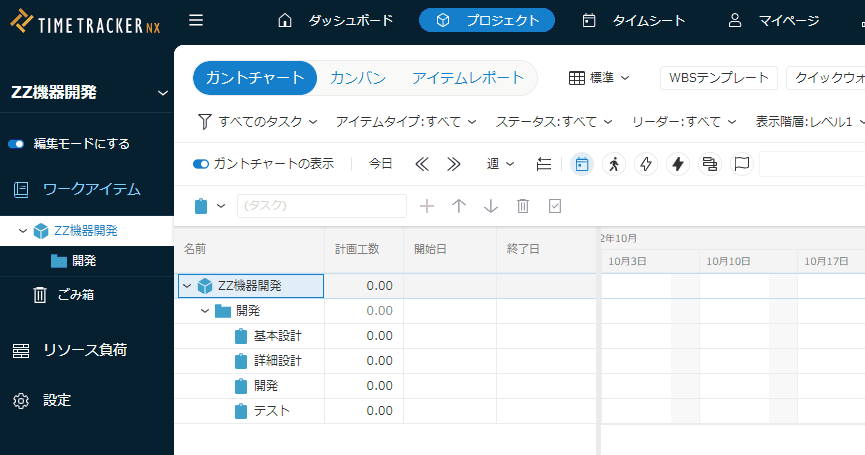The width and height of the screenshot is (865, 455).
Task: Collapse the 開発 folder in the grid
Action: (205, 311)
